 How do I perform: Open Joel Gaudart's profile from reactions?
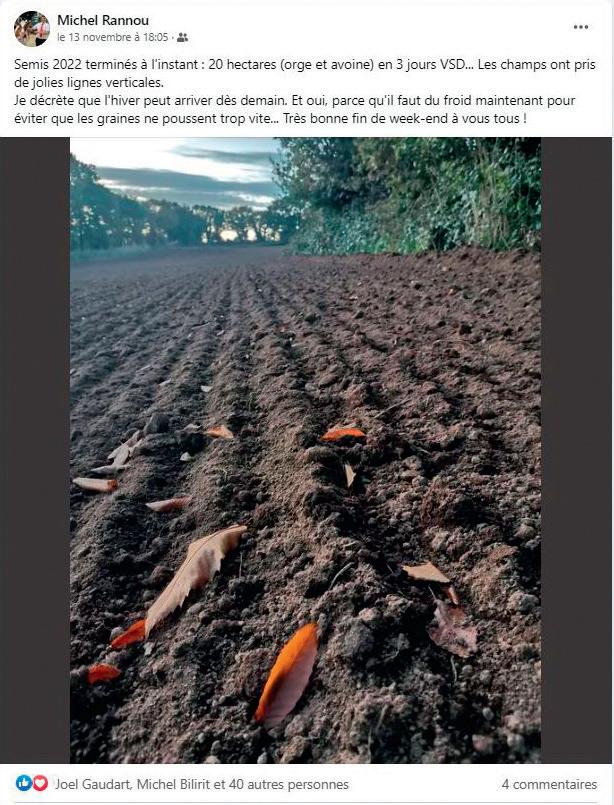click(x=93, y=784)
